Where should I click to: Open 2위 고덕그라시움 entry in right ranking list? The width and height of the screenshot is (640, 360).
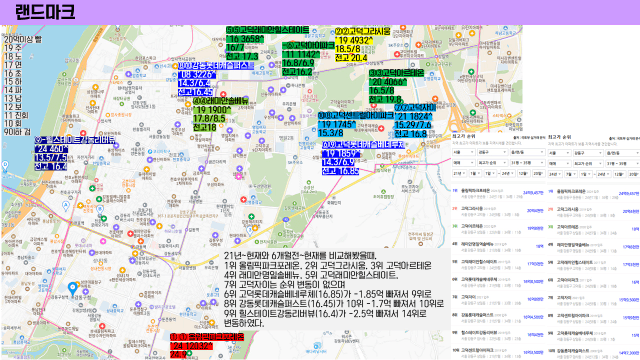593,211
